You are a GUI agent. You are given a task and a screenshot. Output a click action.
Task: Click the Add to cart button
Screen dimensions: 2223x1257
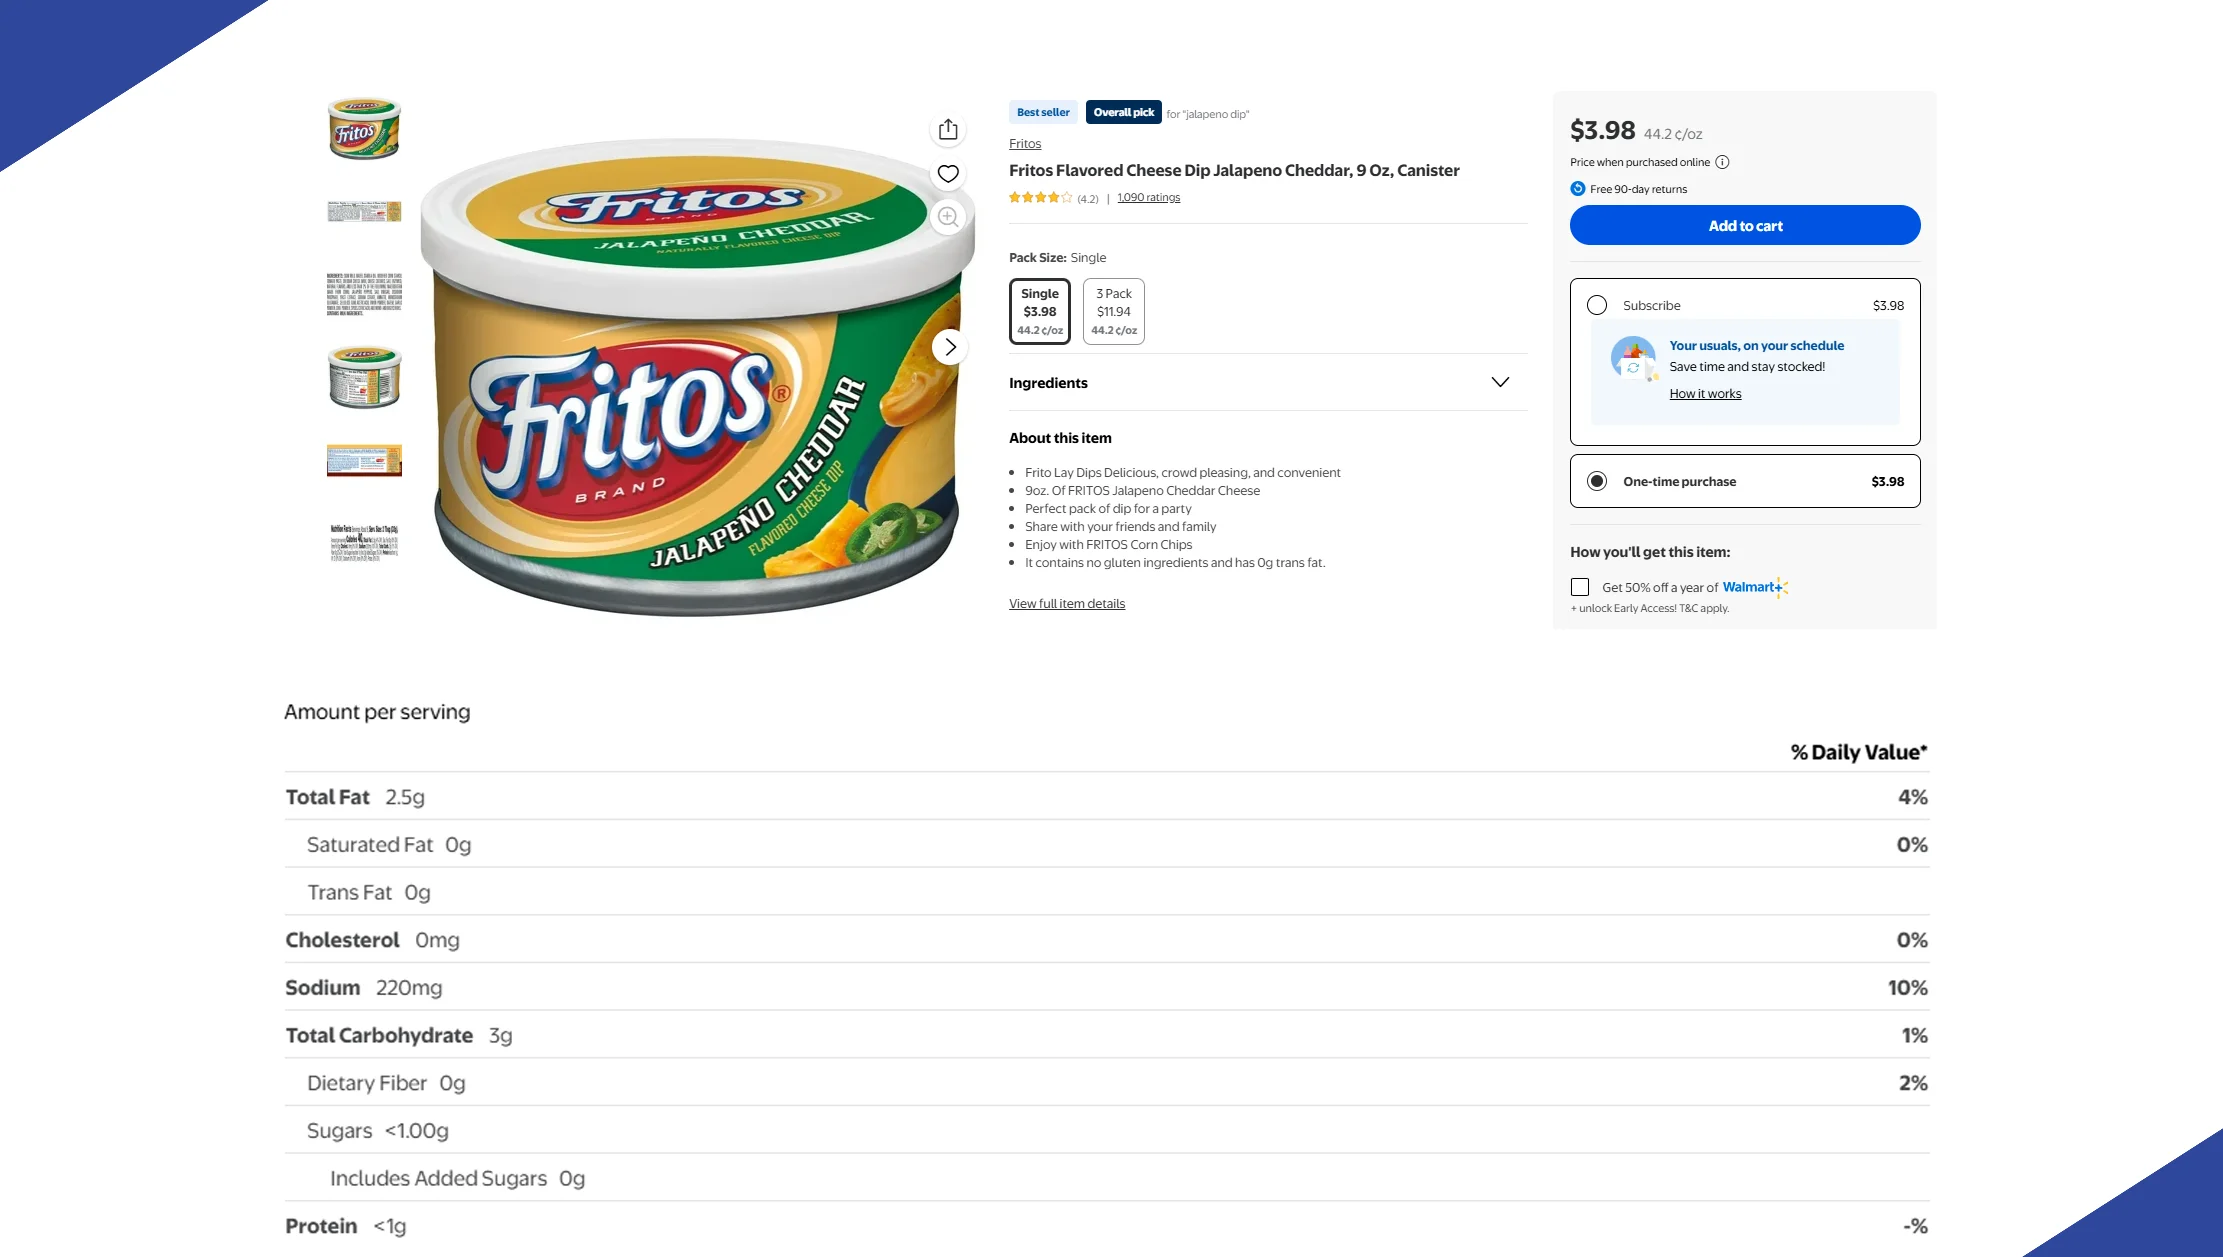[1745, 225]
